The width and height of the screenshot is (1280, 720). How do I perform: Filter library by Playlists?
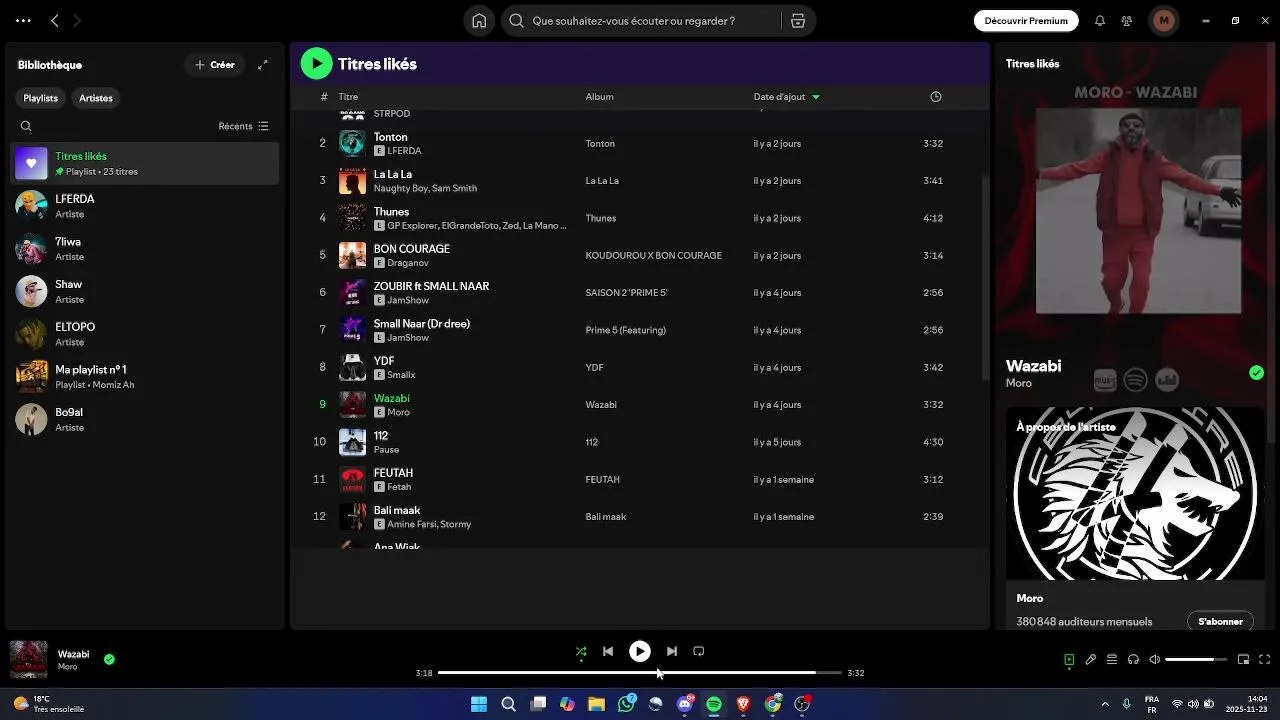pyautogui.click(x=41, y=98)
